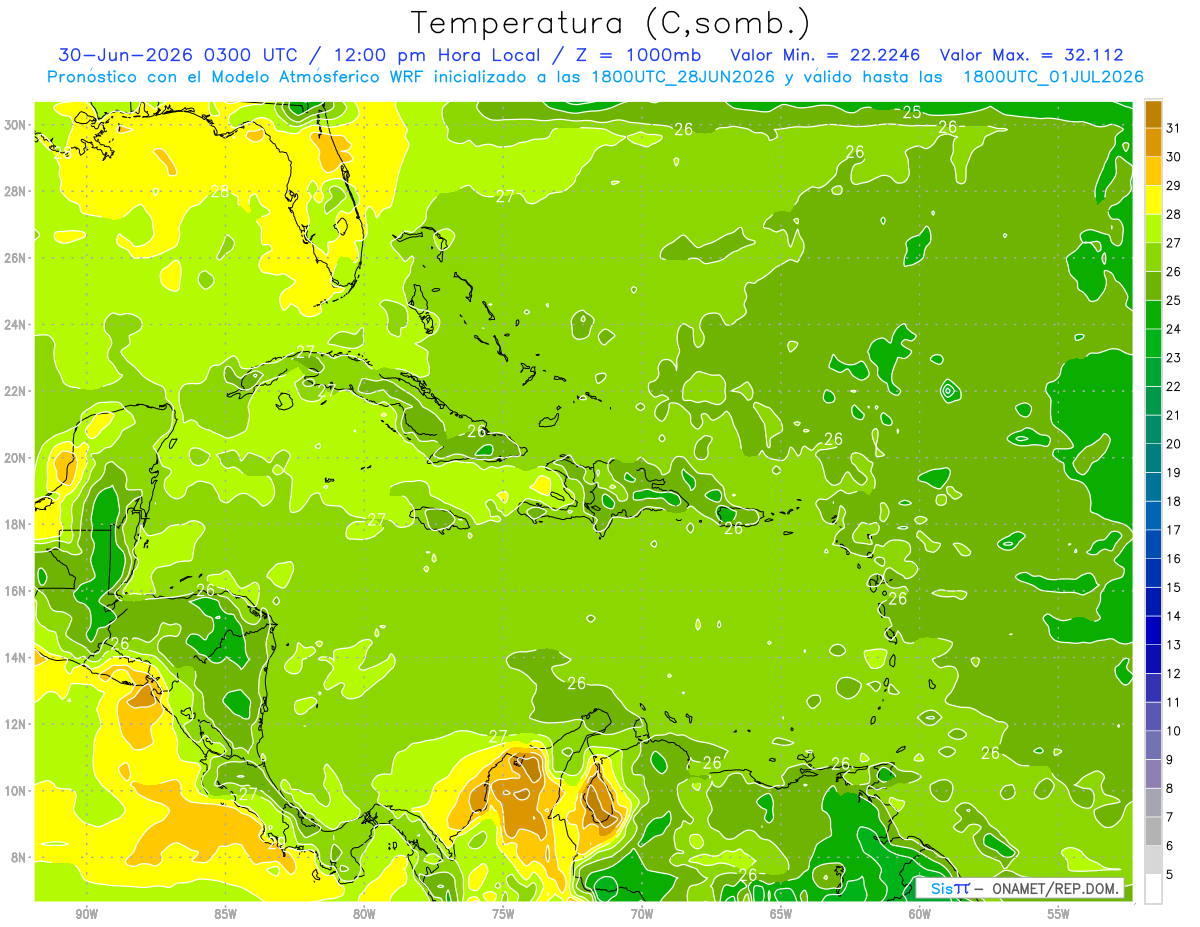This screenshot has height=927, width=1200.
Task: Click the 60W longitude axis label
Action: pos(920,914)
